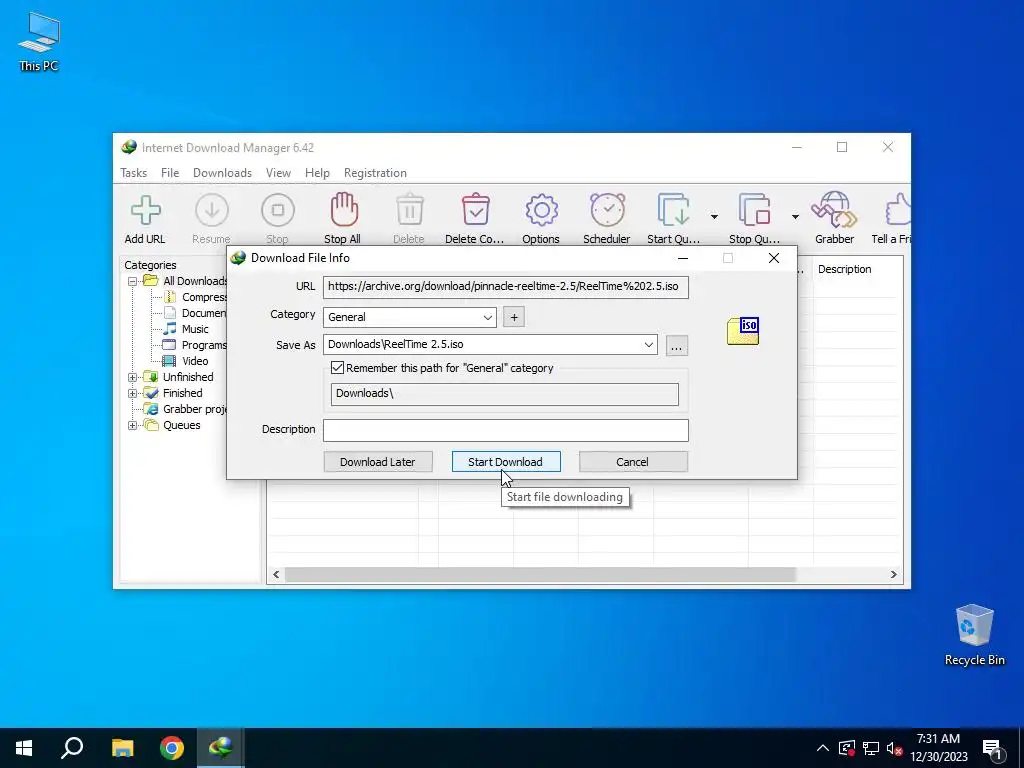Click the Download Later button
This screenshot has height=768, width=1024.
click(x=377, y=462)
